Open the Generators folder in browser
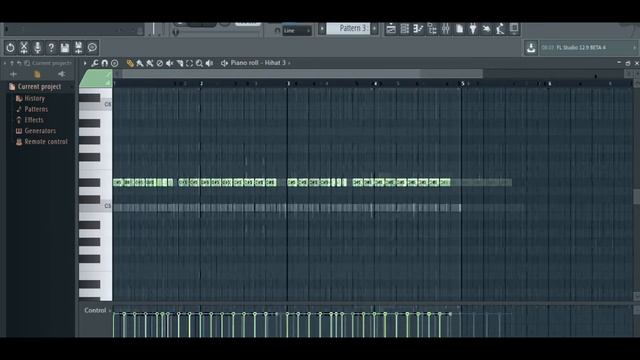The image size is (640, 360). coord(40,131)
